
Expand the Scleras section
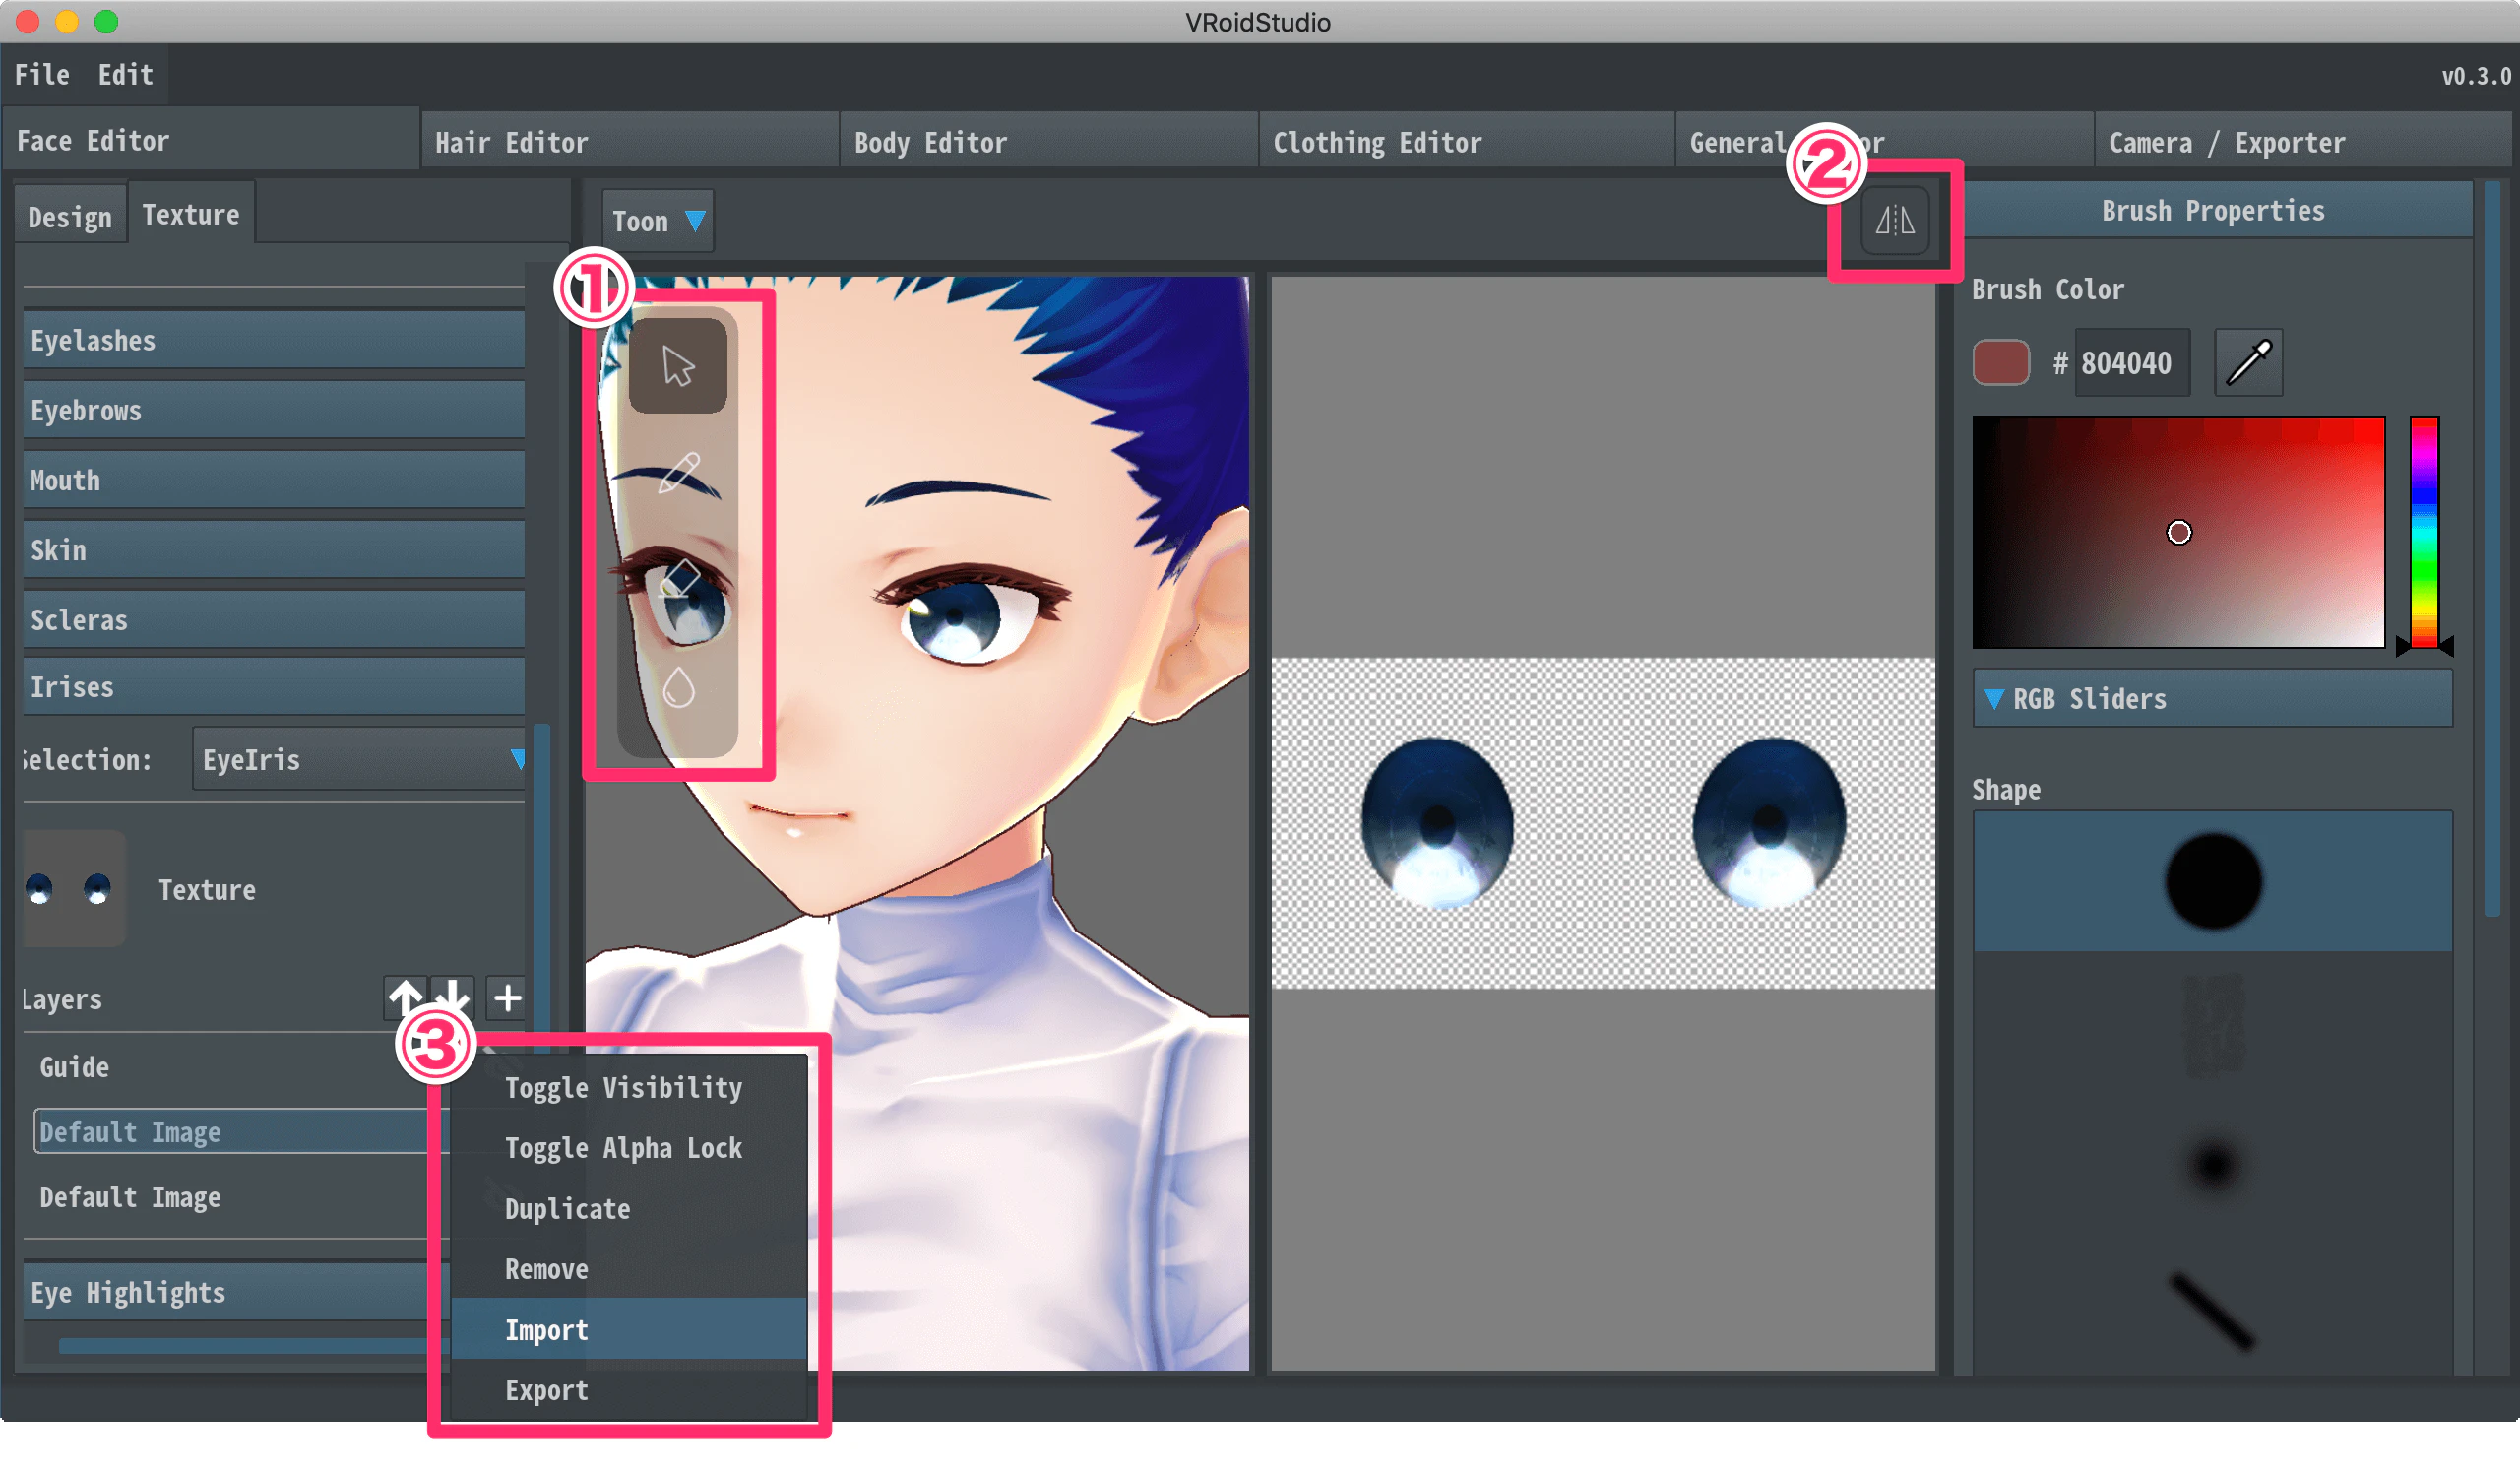coord(274,621)
